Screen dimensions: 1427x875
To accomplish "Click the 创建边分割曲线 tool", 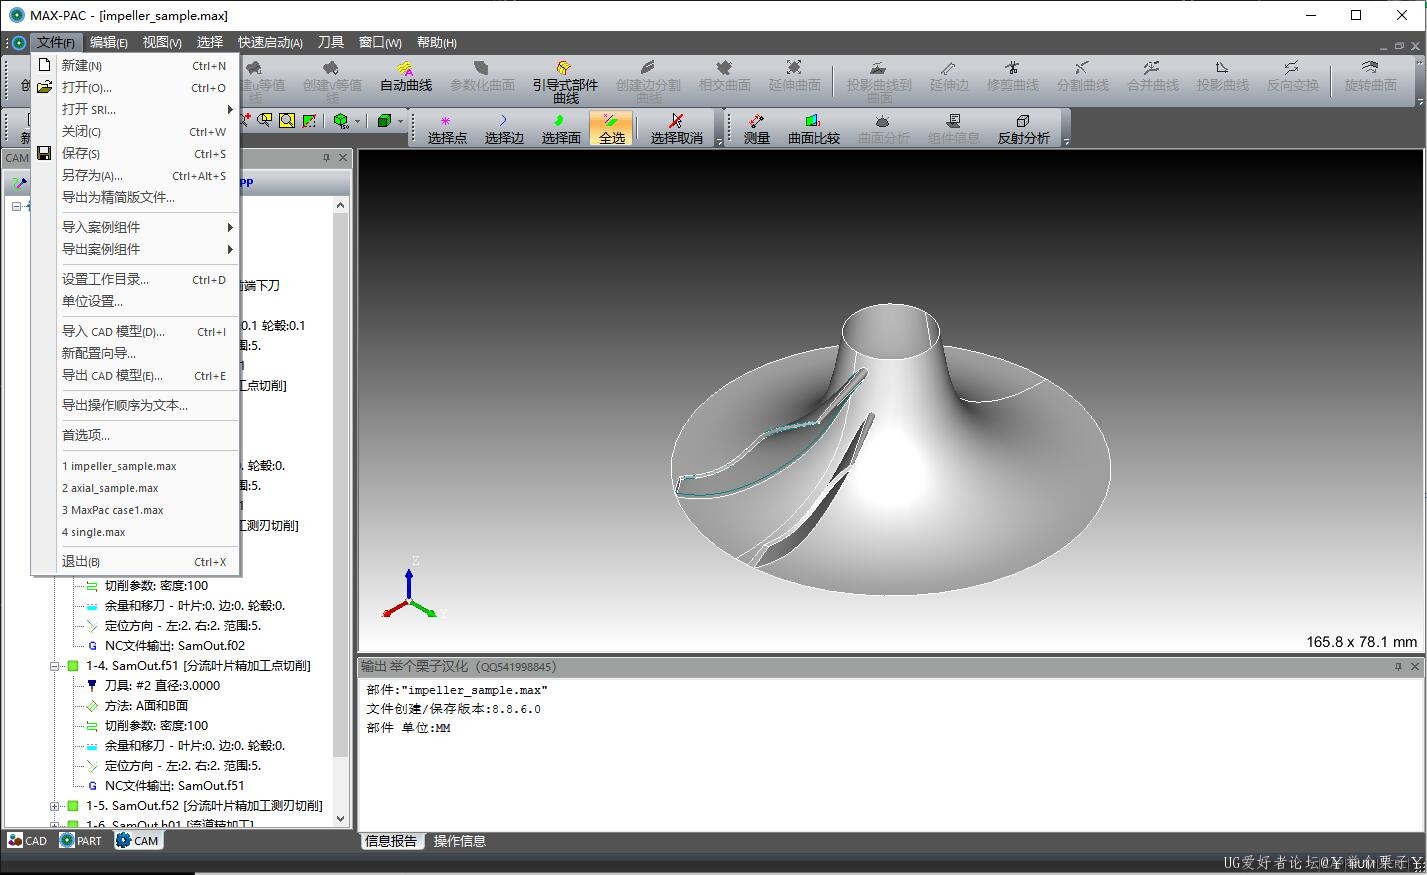I will [x=648, y=81].
